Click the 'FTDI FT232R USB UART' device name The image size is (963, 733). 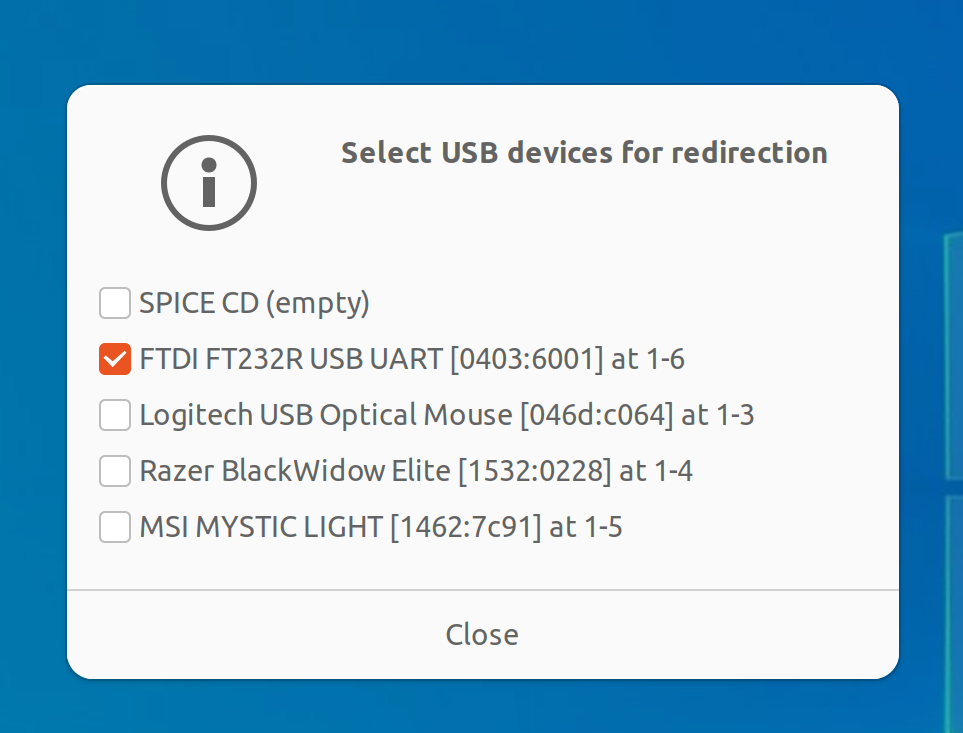click(x=291, y=358)
